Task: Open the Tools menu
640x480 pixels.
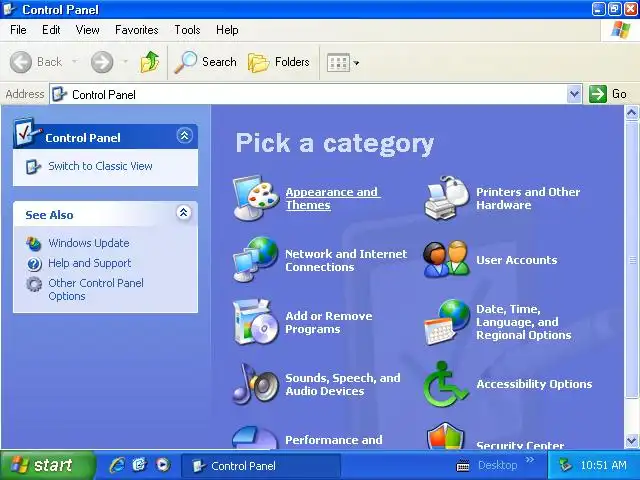Action: 187,30
